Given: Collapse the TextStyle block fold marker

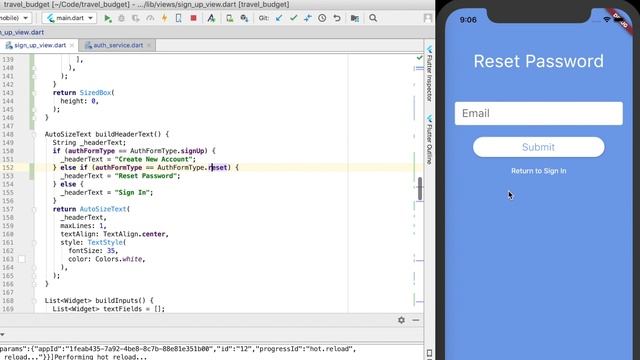Looking at the screenshot, I should [34, 242].
